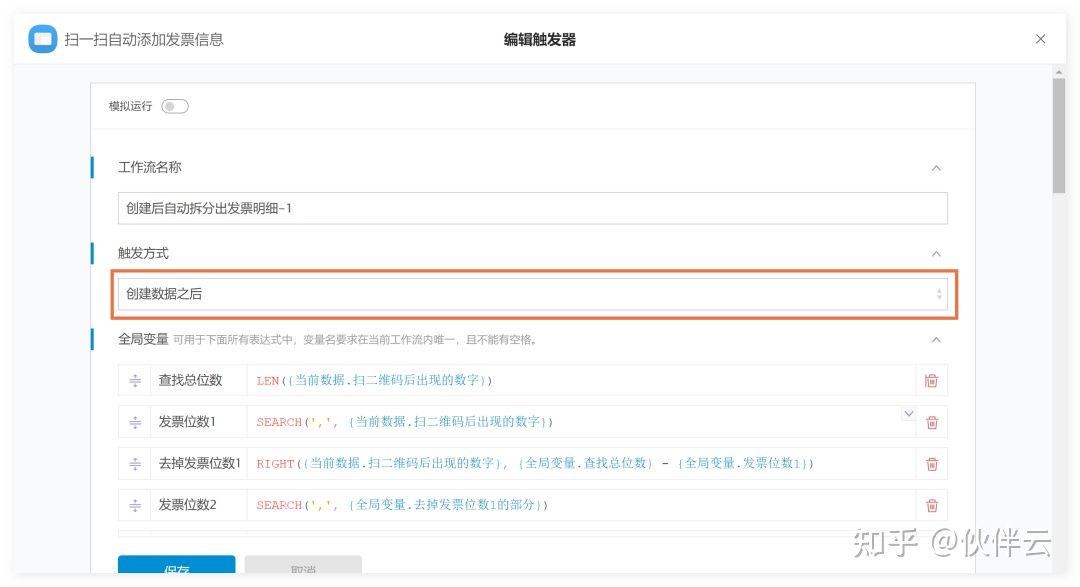Toggle the 模拟运行 switch
Screen dimensions: 1080x587
[x=175, y=107]
